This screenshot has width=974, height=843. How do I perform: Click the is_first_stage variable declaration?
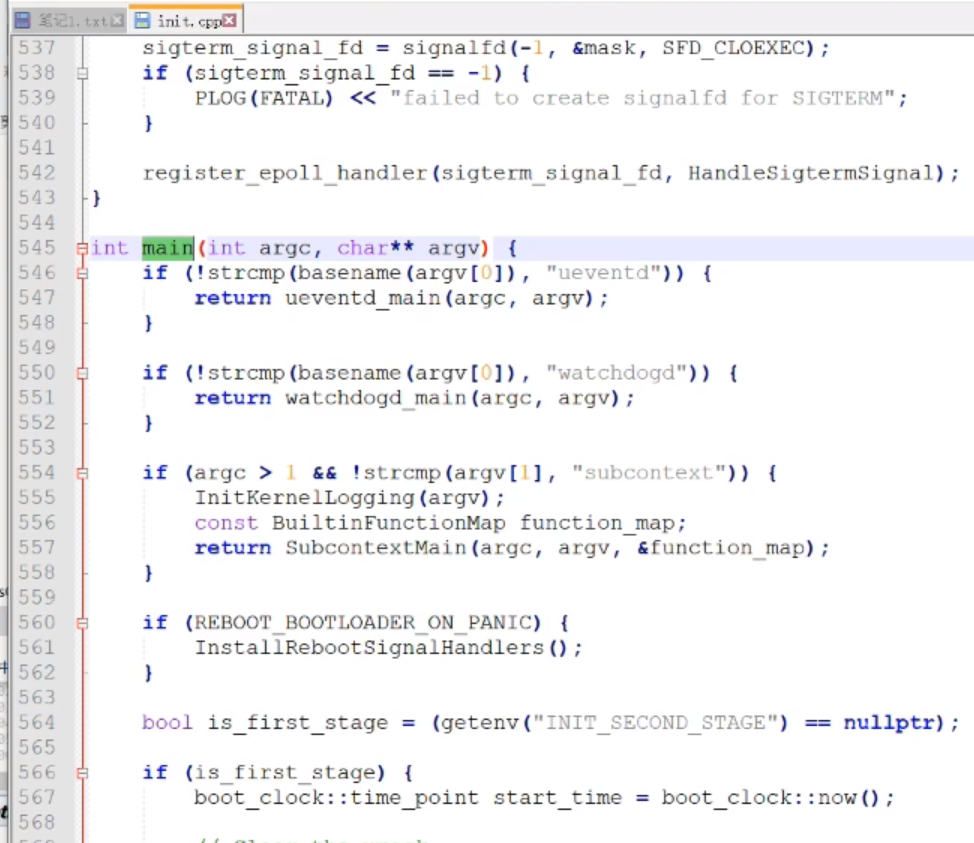coord(298,723)
